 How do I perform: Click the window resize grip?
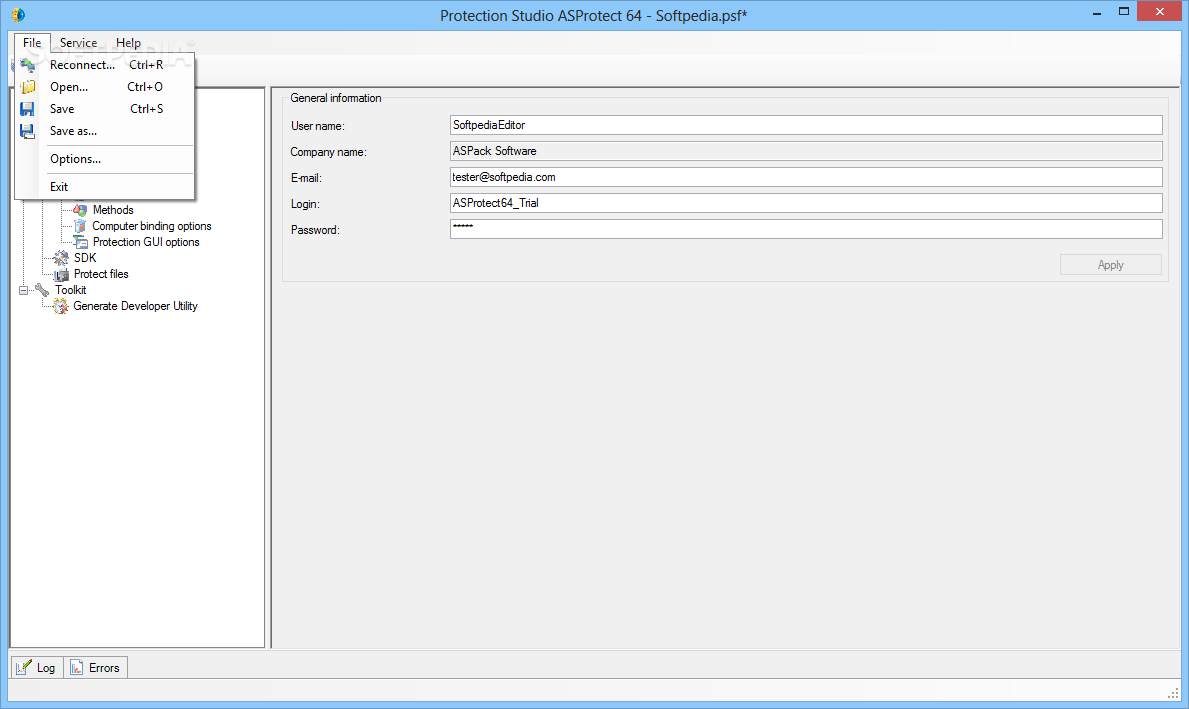click(x=1173, y=692)
